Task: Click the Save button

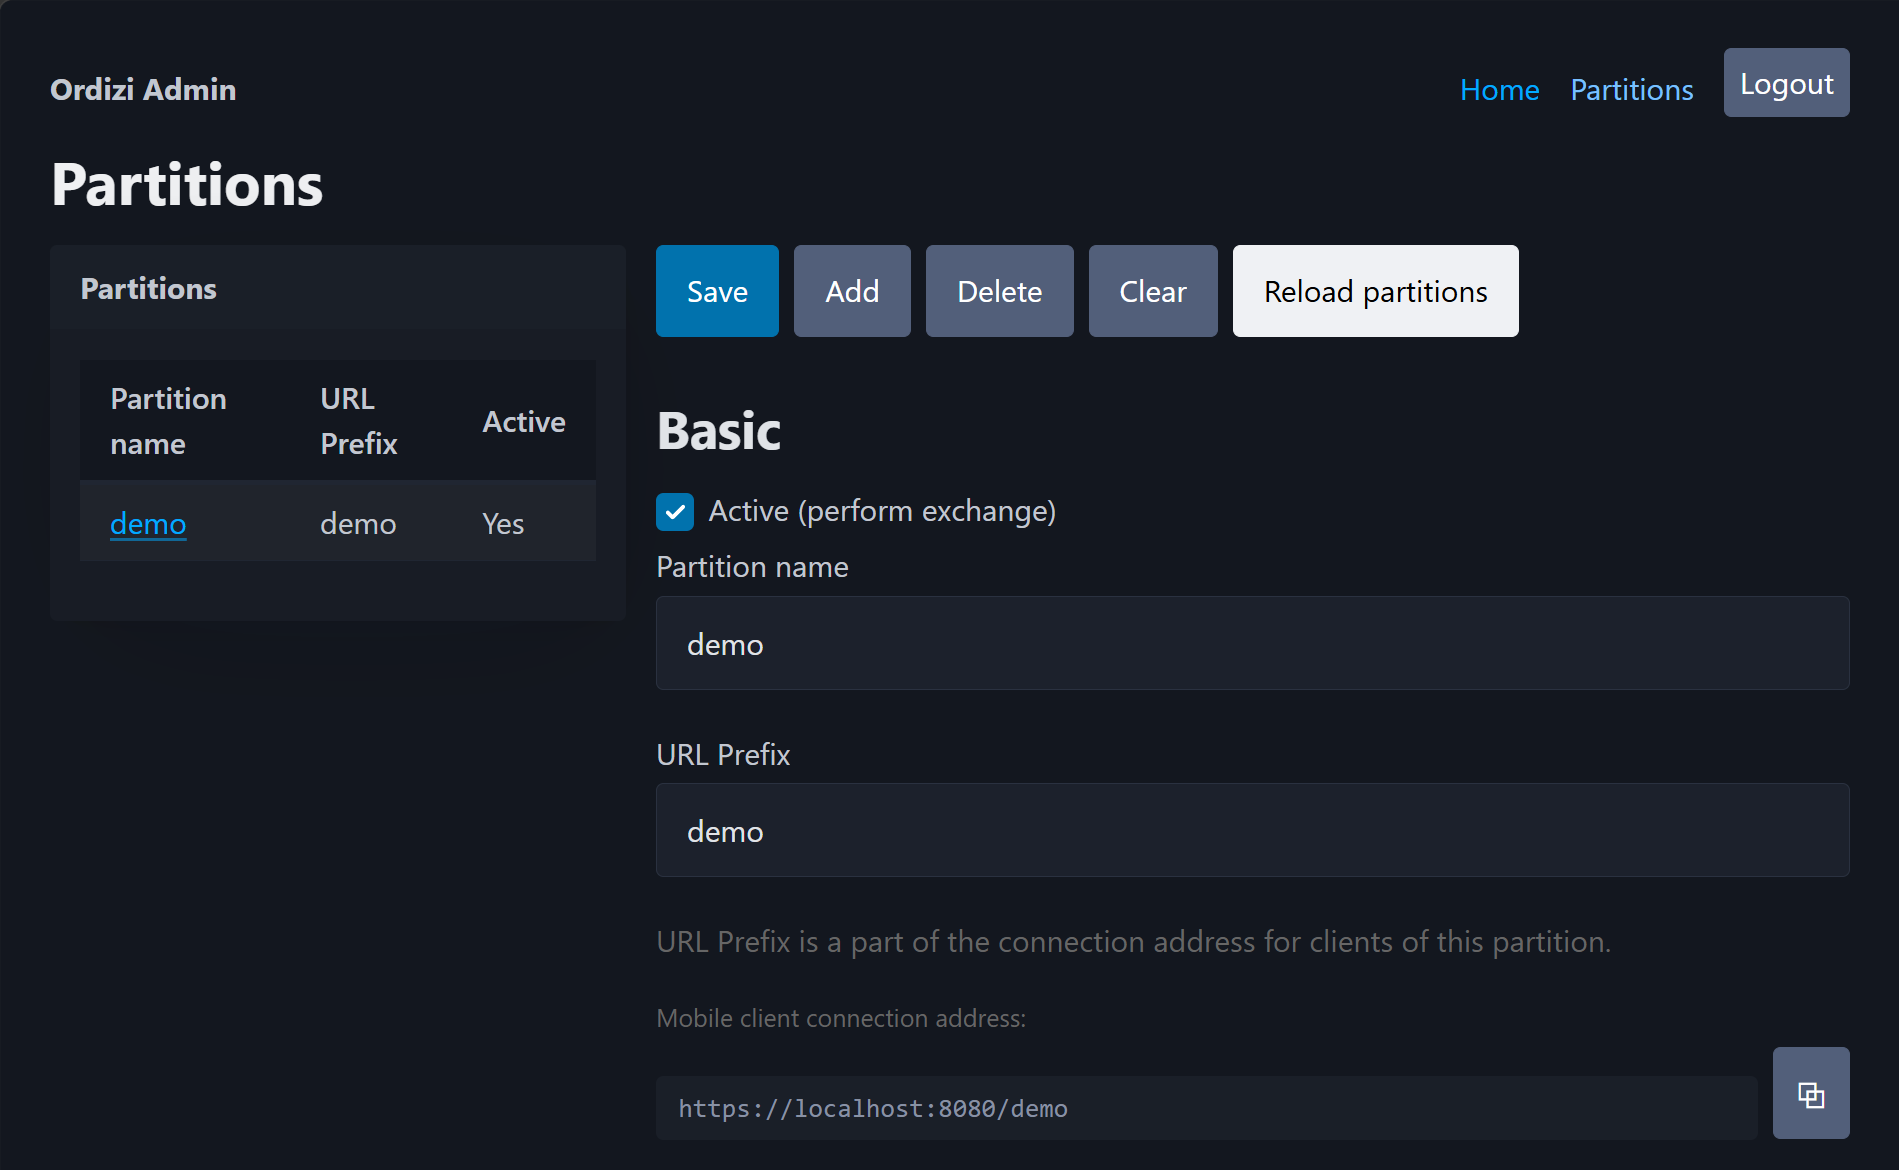Action: tap(717, 291)
